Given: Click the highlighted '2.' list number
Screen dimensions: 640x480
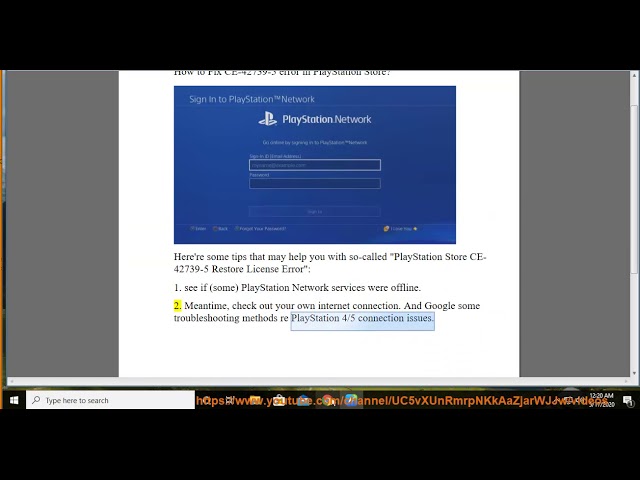Looking at the screenshot, I should pos(178,306).
